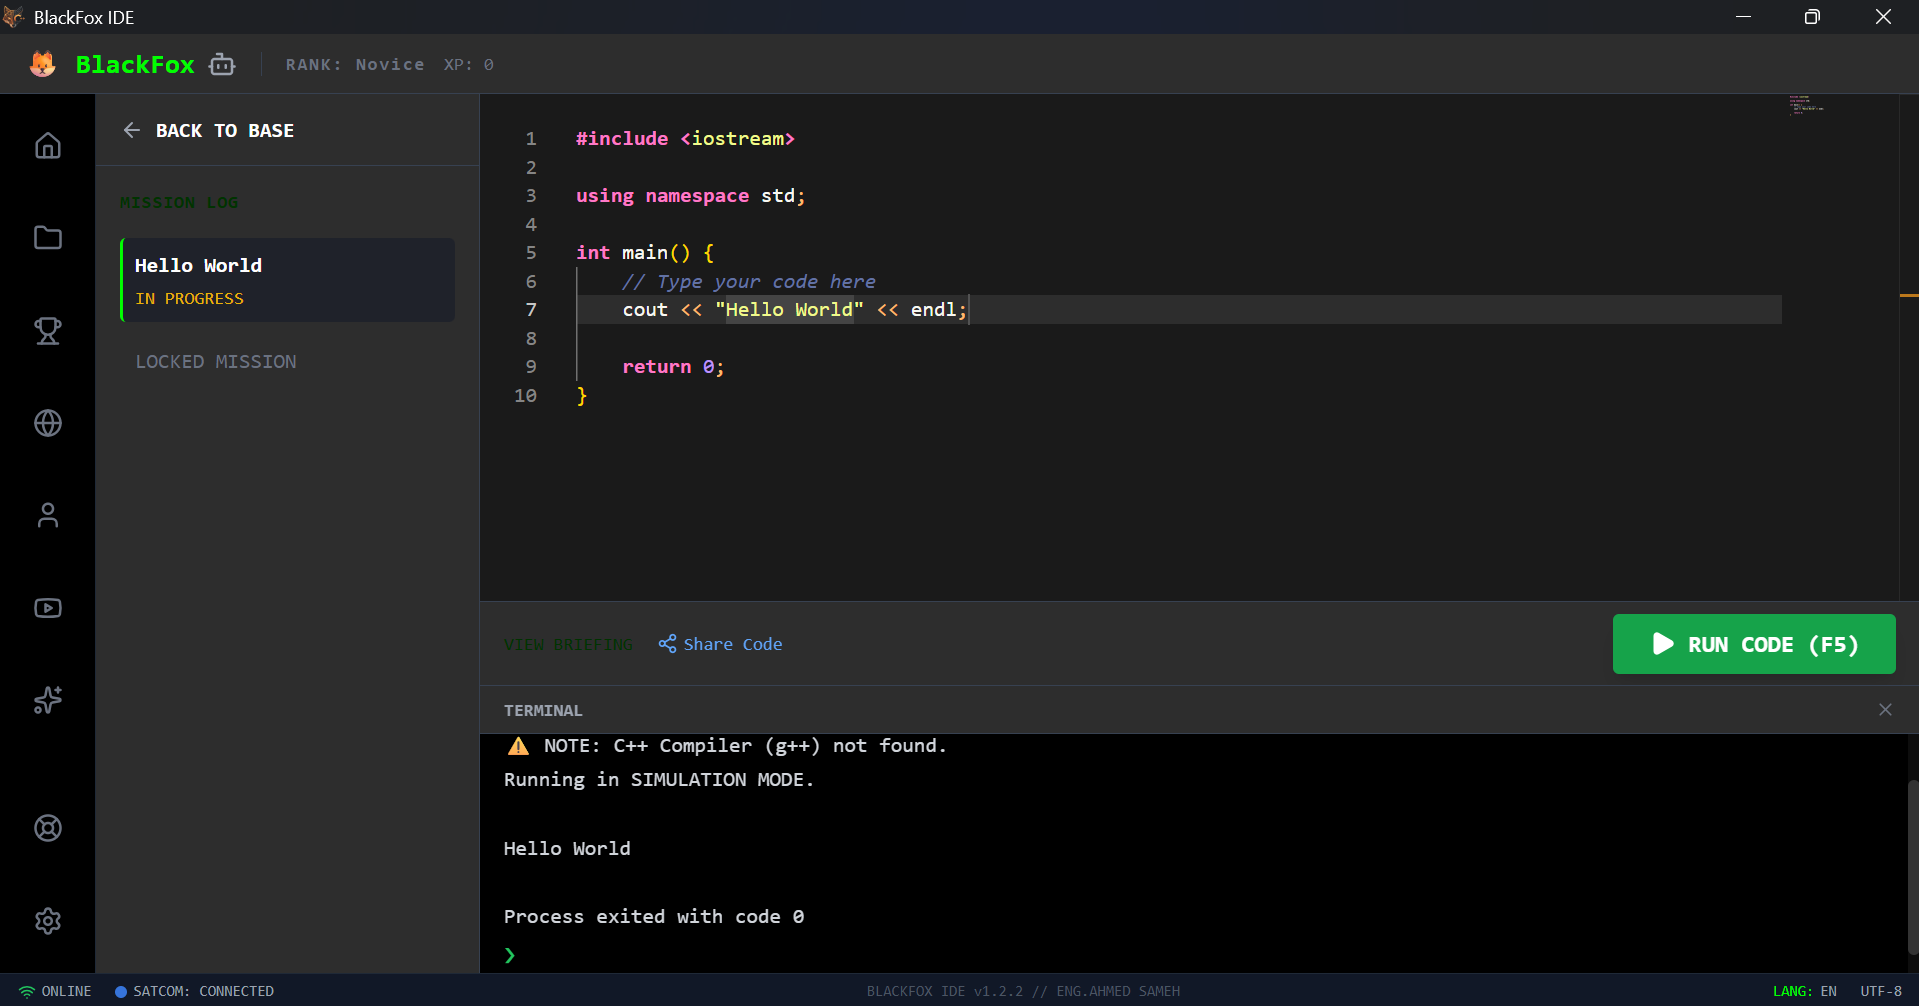Click the globe community icon
Screen dimensions: 1919x1006
(48, 423)
